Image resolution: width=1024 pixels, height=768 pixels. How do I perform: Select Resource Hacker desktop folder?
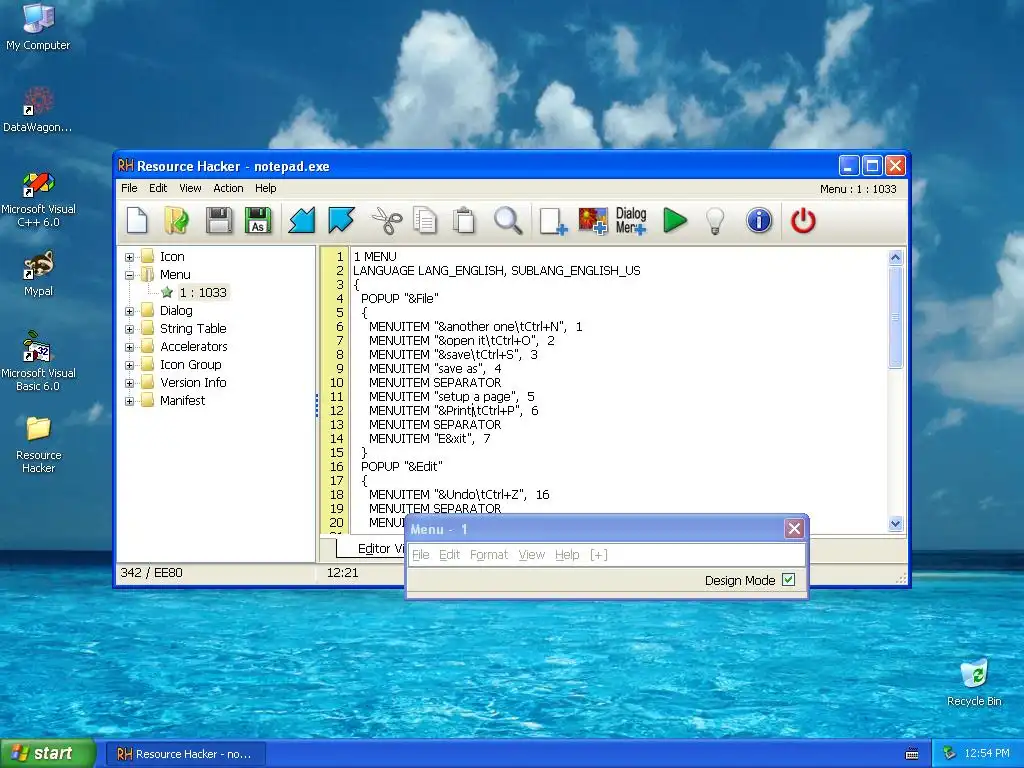coord(38,444)
